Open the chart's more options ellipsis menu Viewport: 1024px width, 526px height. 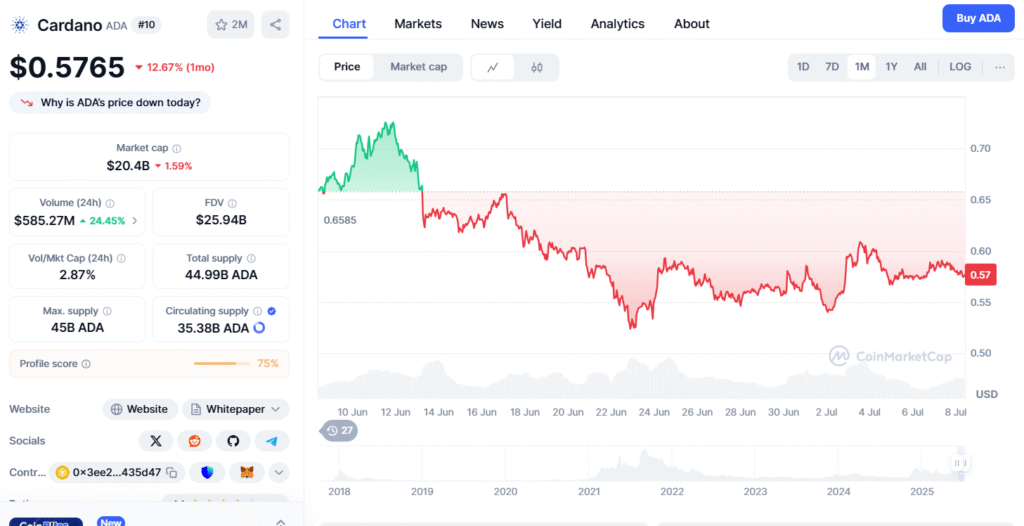(1000, 67)
